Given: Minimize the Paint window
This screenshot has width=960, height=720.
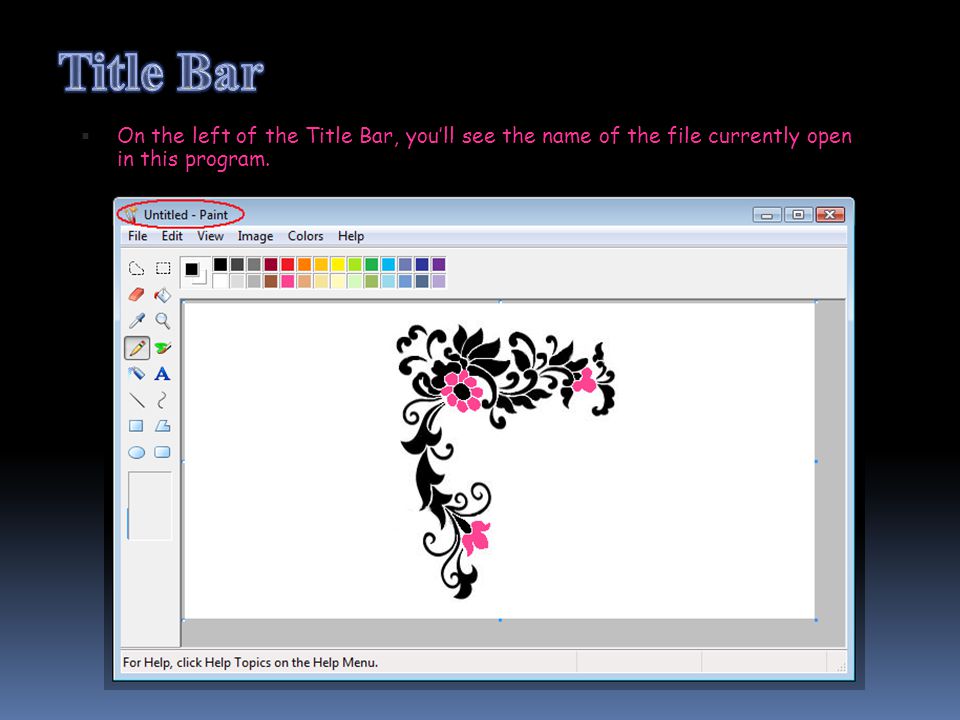Looking at the screenshot, I should pos(767,214).
